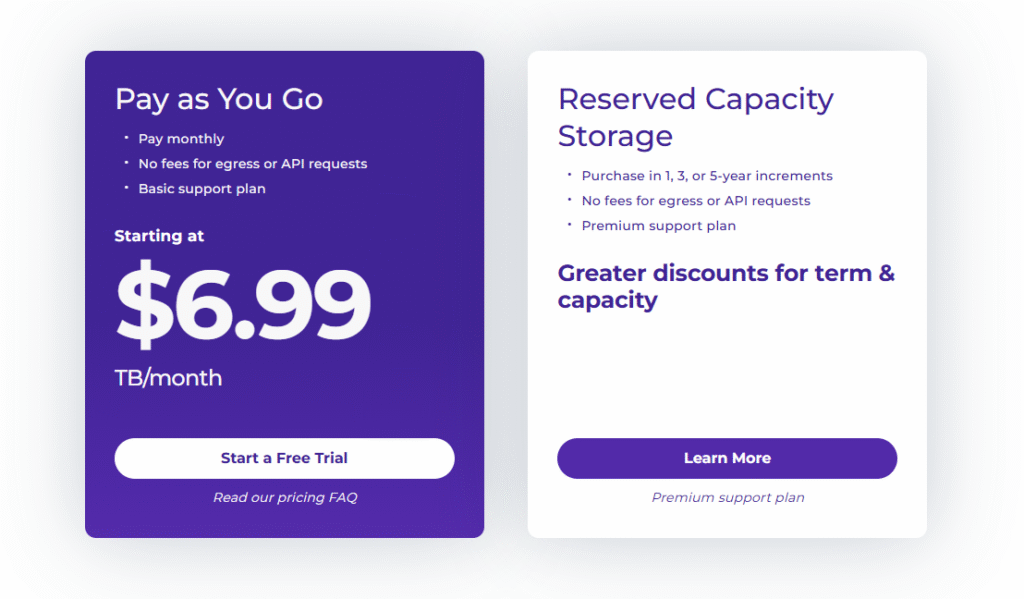Click the $6.99 price text
This screenshot has width=1024, height=599.
pyautogui.click(x=243, y=306)
